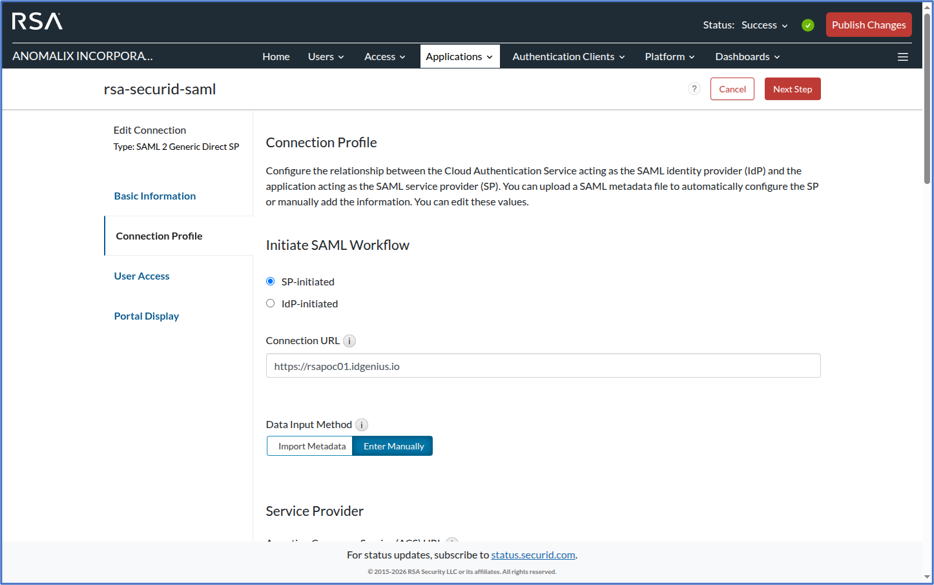Image resolution: width=934 pixels, height=585 pixels.
Task: Expand the Status Success dropdown
Action: [764, 25]
